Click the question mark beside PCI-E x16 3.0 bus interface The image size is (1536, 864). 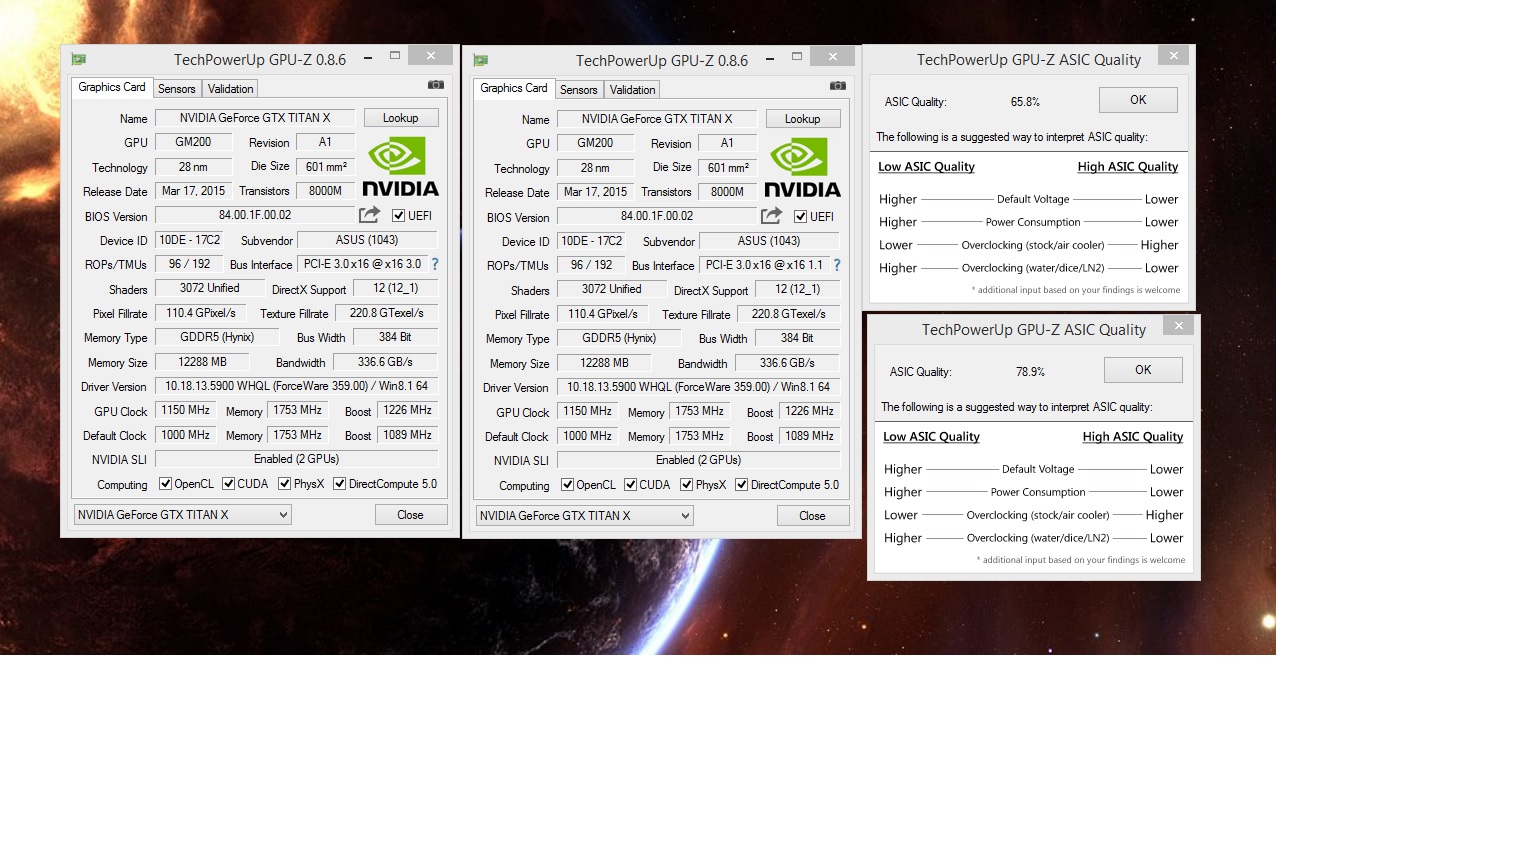pos(435,264)
